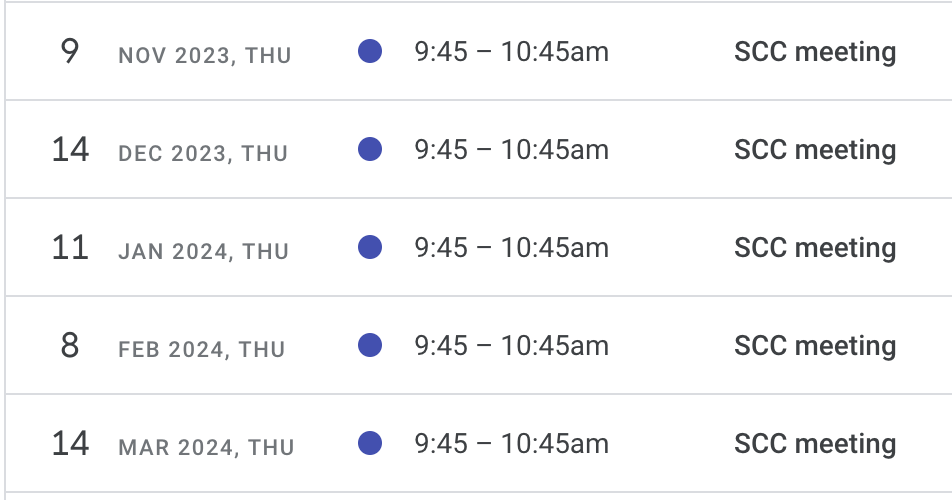
Task: Select date number 8 for February
Action: [70, 345]
